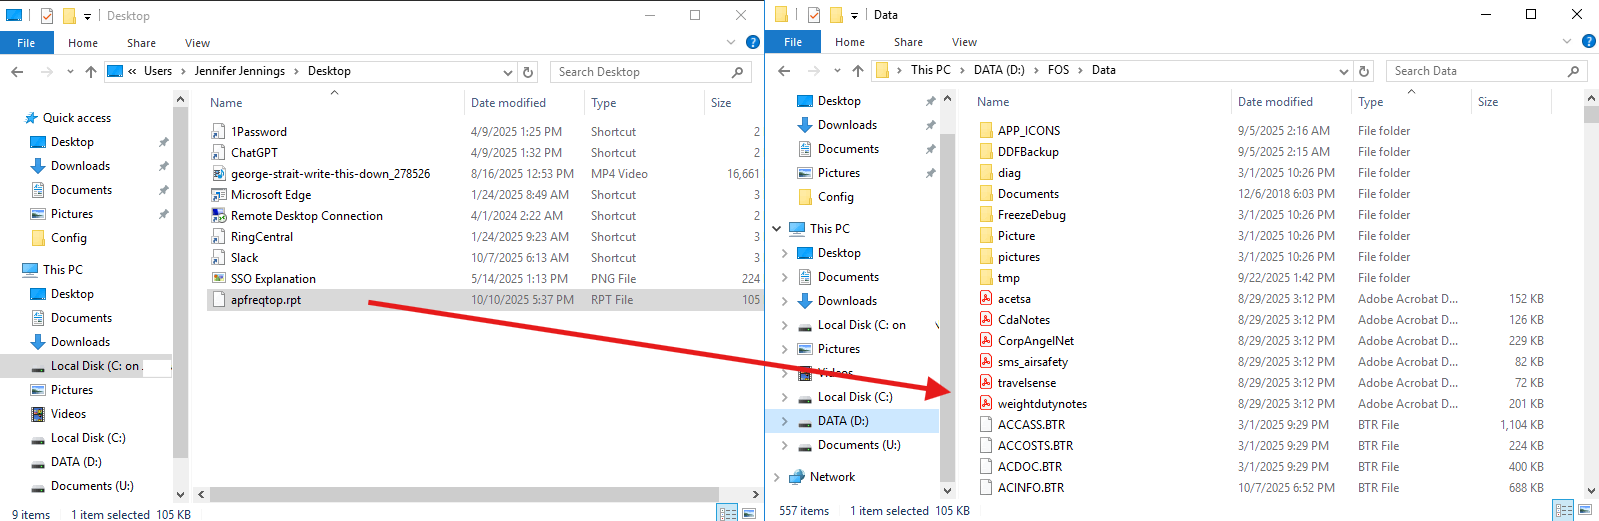
Task: Sort the Data files by Date modified
Action: pos(1275,102)
